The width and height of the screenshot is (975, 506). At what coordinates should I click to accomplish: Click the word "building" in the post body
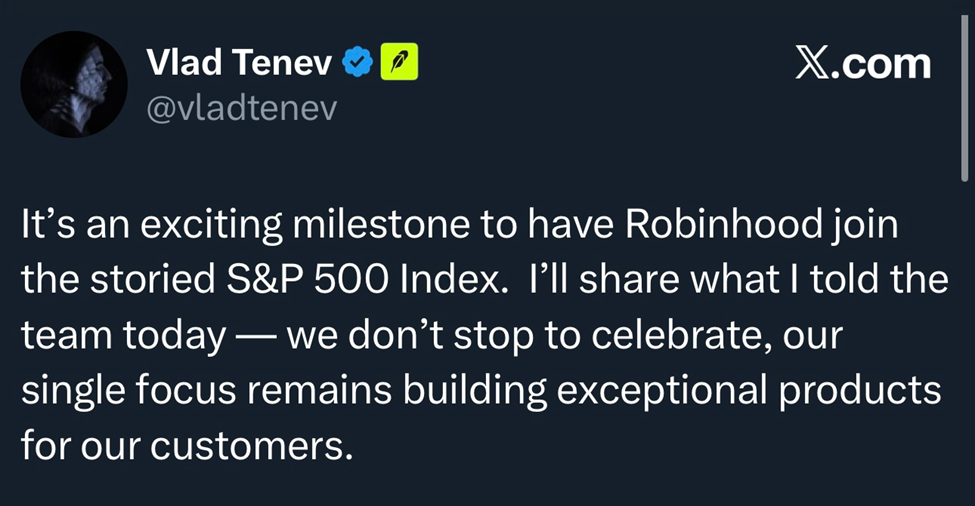[x=474, y=392]
